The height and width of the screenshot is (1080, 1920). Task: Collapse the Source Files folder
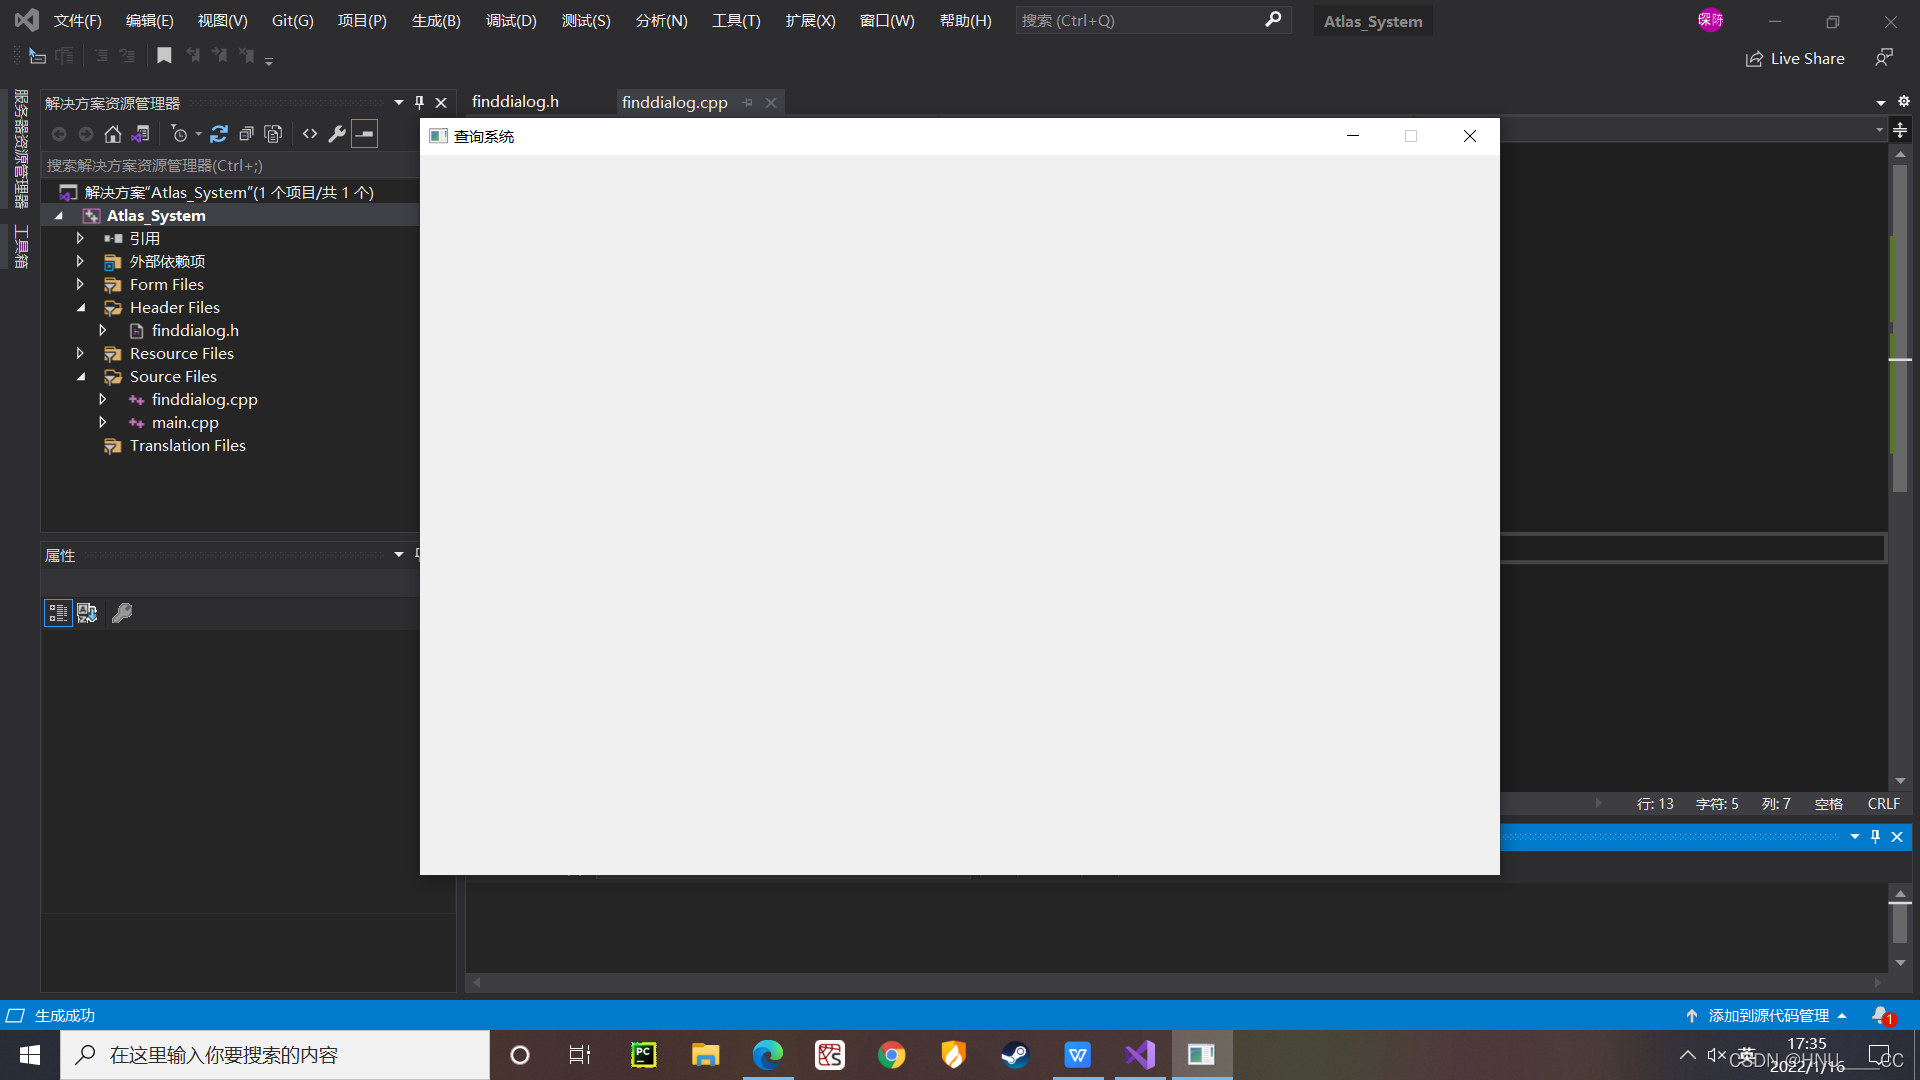pos(82,377)
